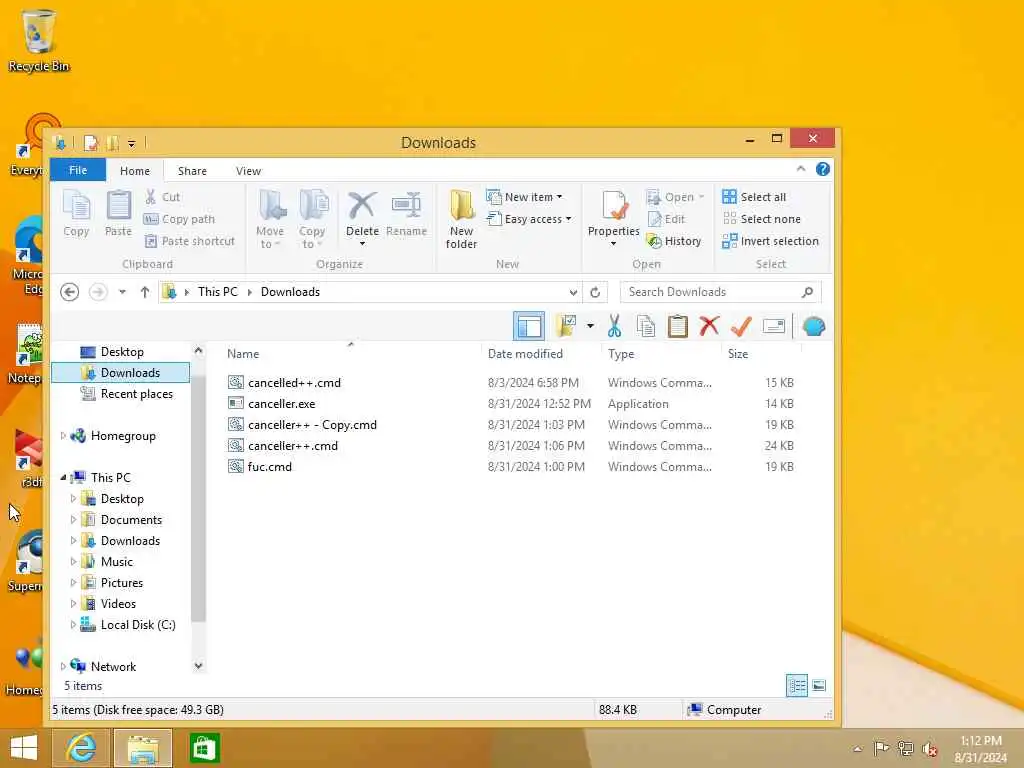Collapse the ribbon with the chevron
The image size is (1024, 768).
click(x=801, y=169)
